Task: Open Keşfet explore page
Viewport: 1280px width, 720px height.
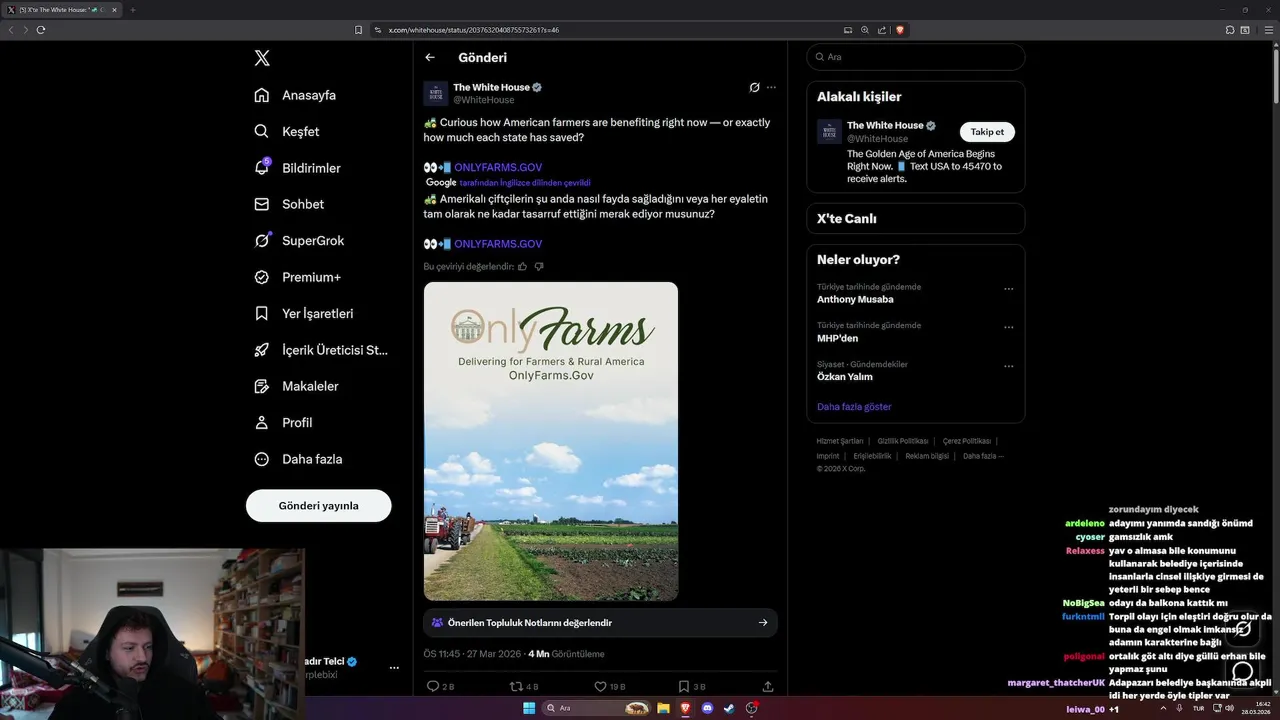Action: click(287, 131)
